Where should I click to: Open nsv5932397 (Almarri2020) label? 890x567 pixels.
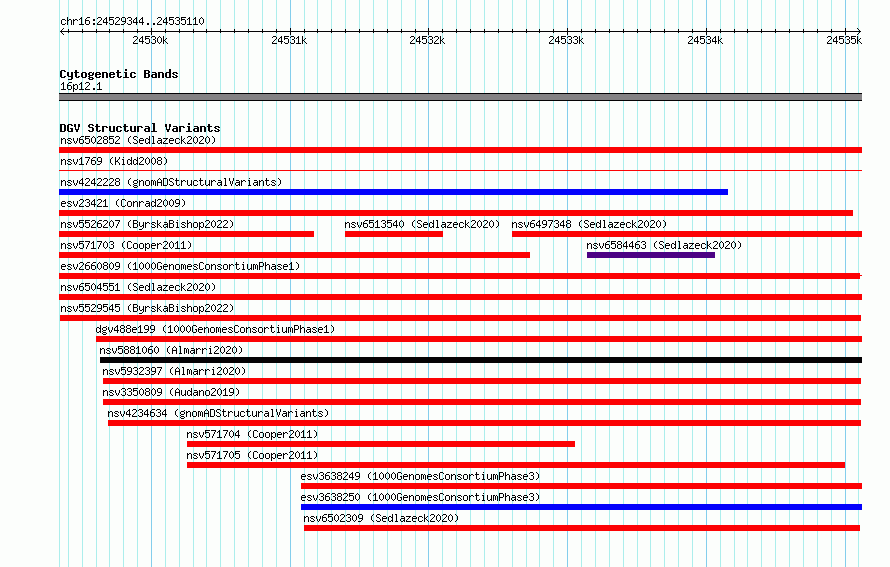click(x=174, y=371)
